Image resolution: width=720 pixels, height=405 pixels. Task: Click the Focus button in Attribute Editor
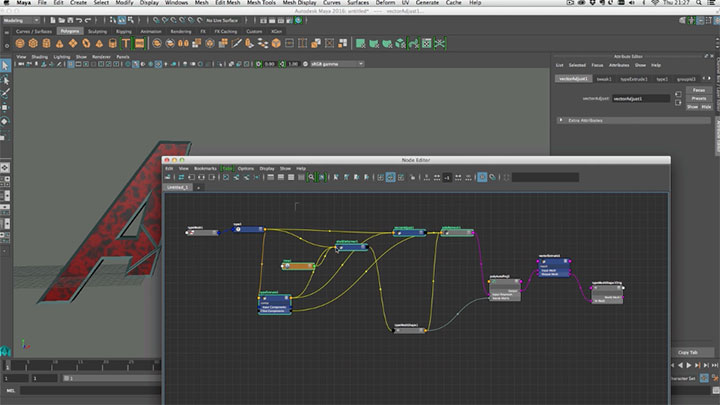pos(699,90)
